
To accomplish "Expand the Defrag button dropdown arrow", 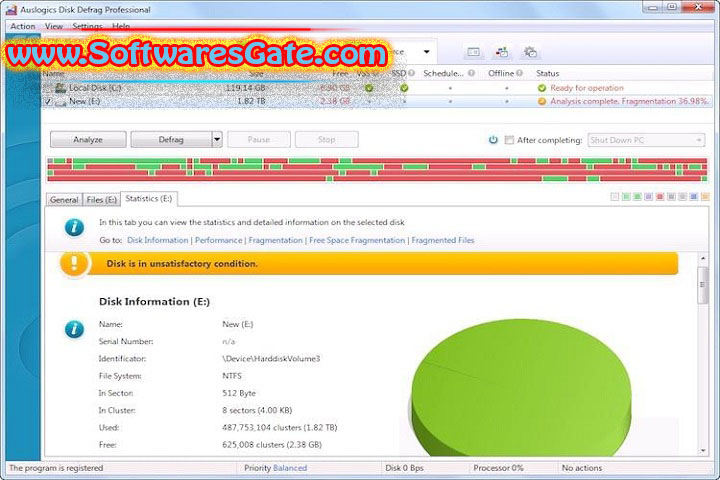I will pyautogui.click(x=217, y=139).
